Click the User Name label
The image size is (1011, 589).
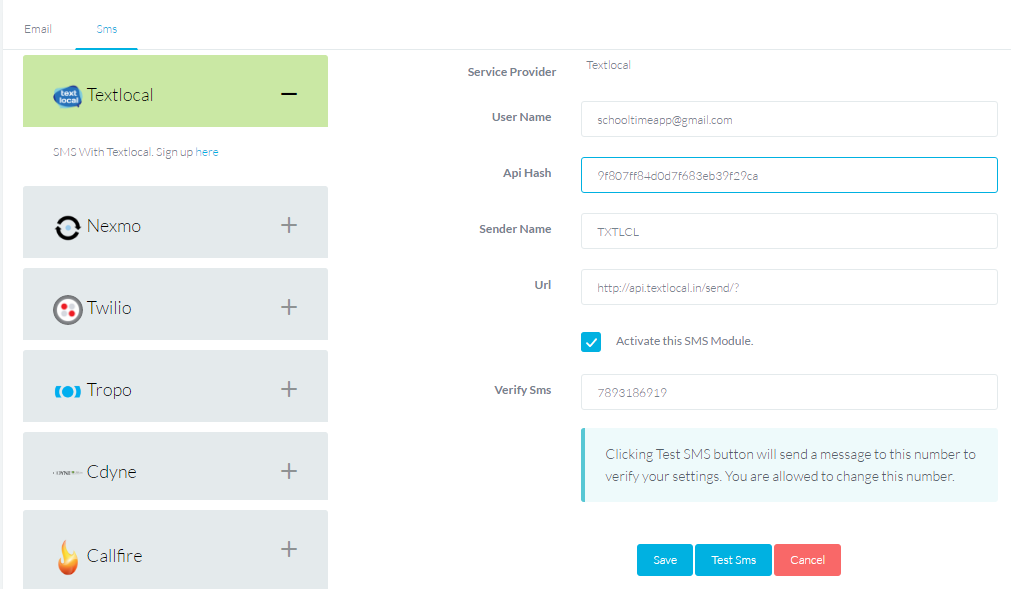click(522, 117)
